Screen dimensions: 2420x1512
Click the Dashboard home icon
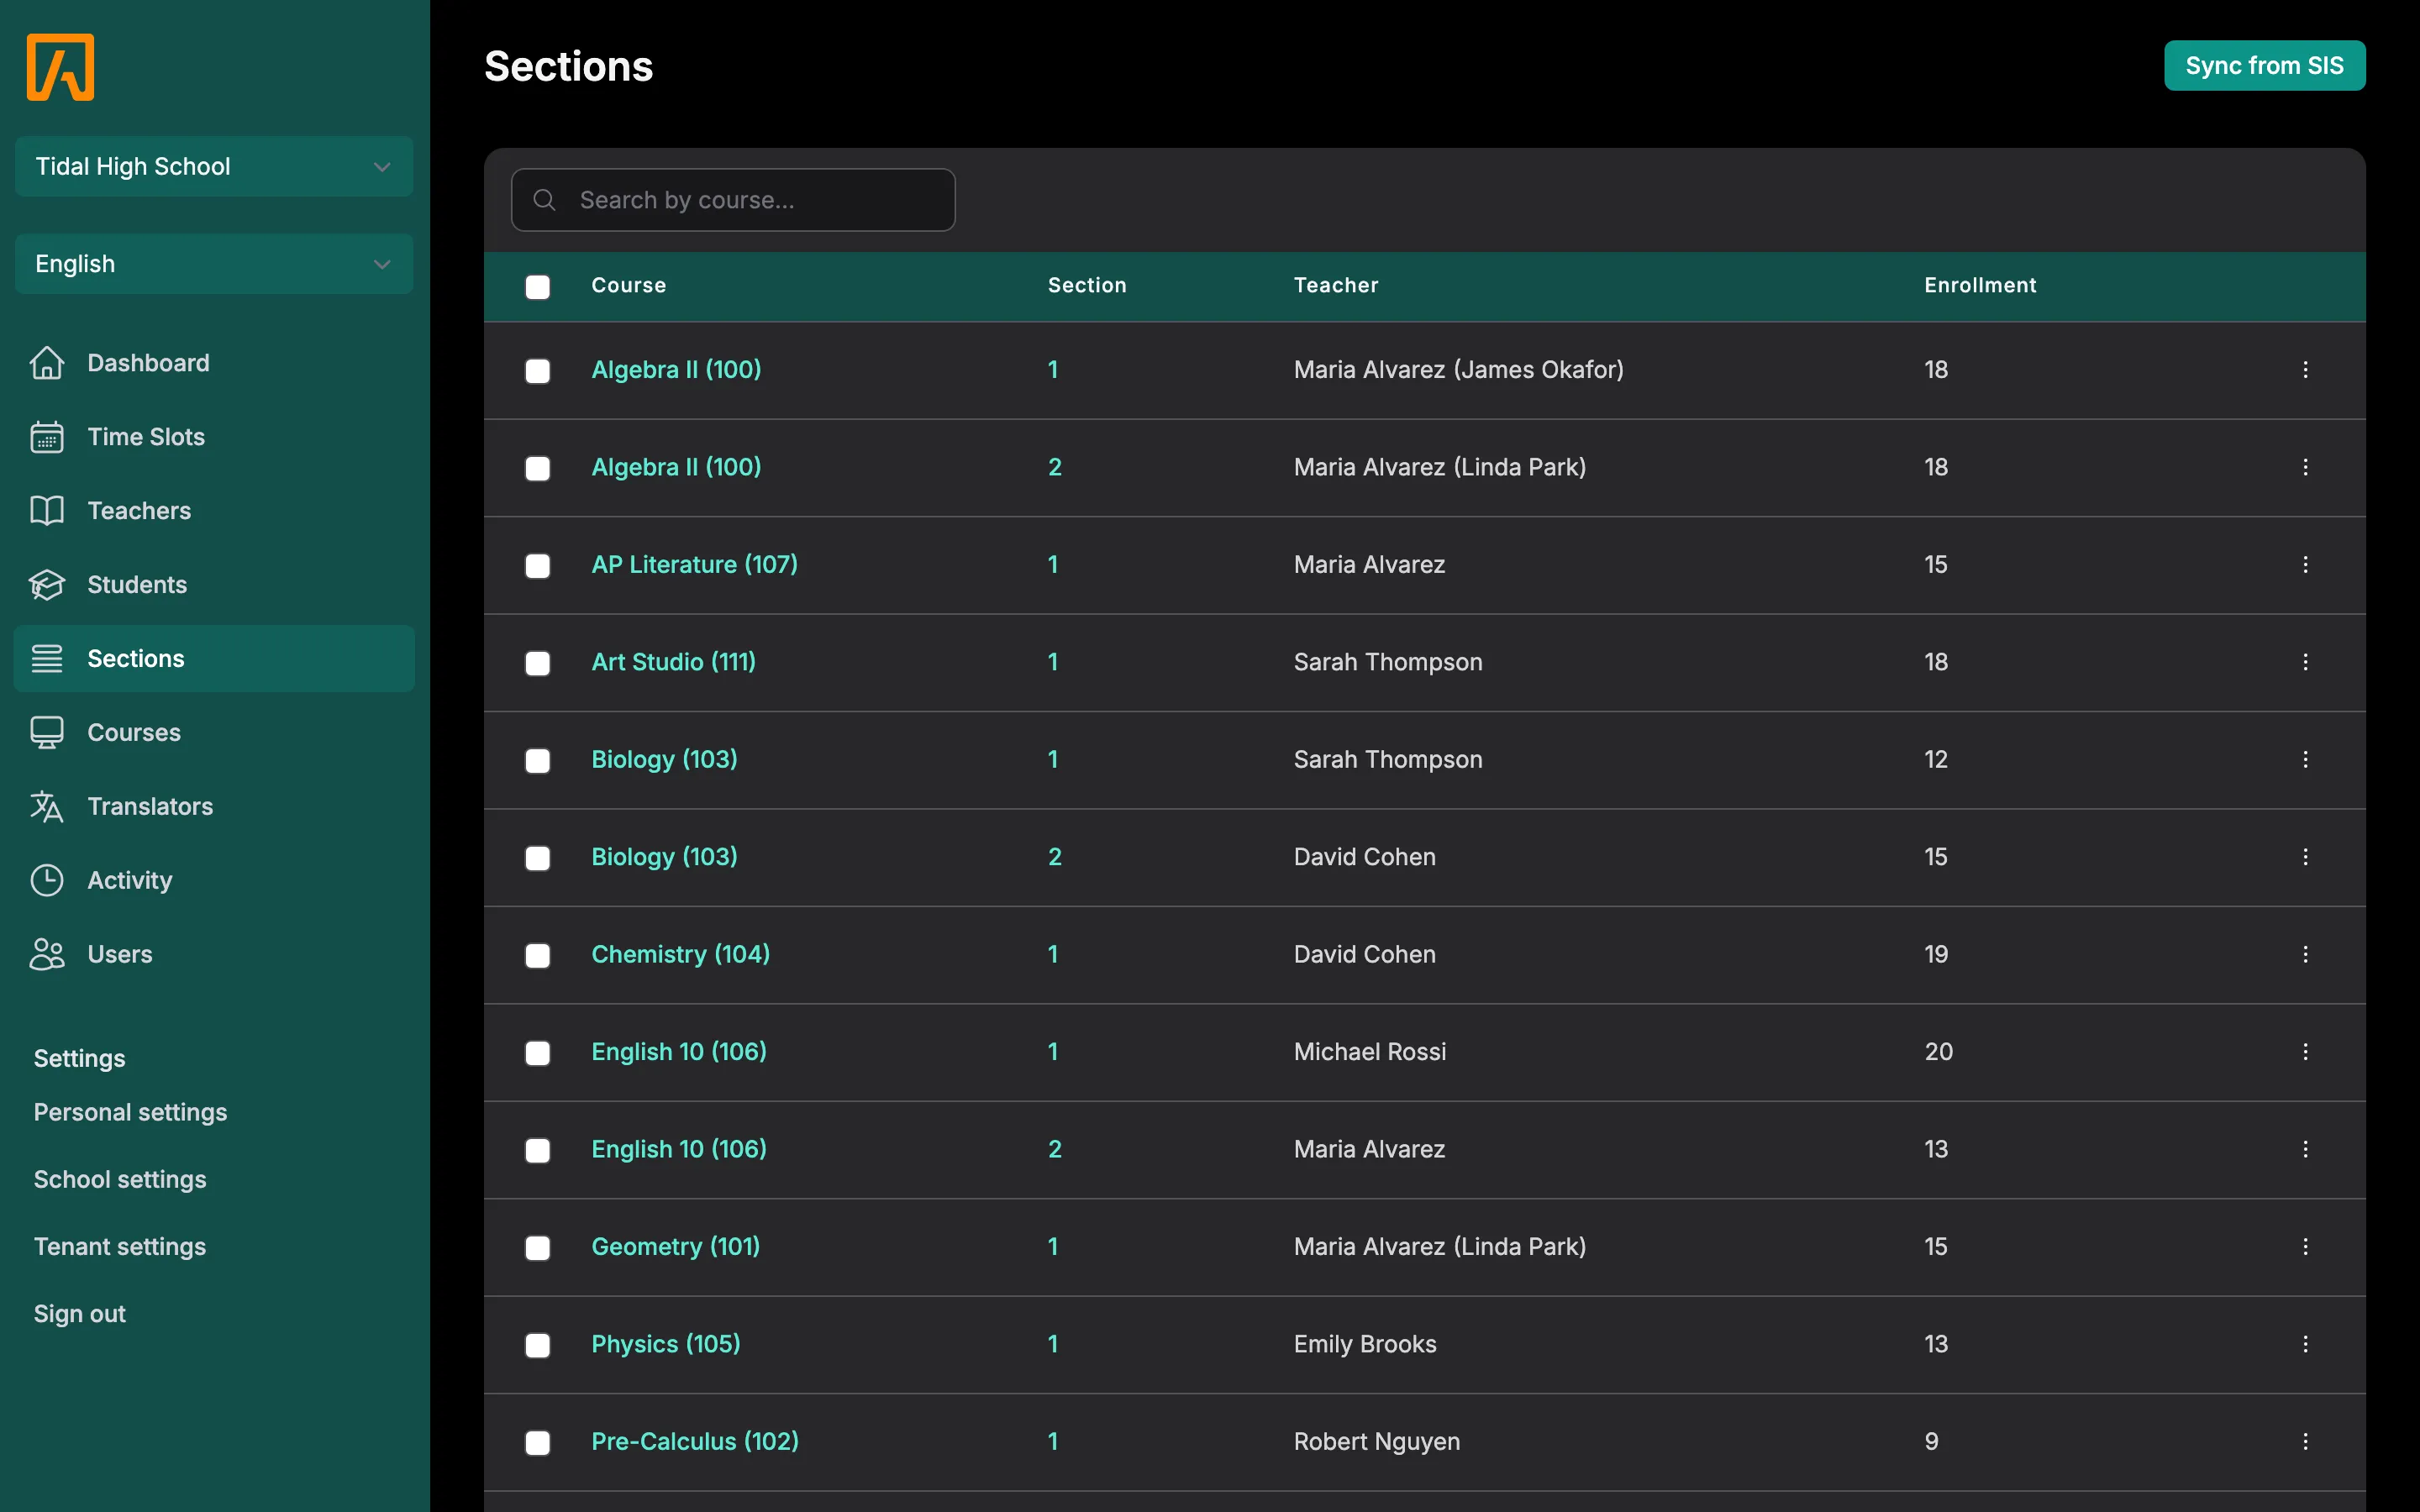click(x=47, y=363)
